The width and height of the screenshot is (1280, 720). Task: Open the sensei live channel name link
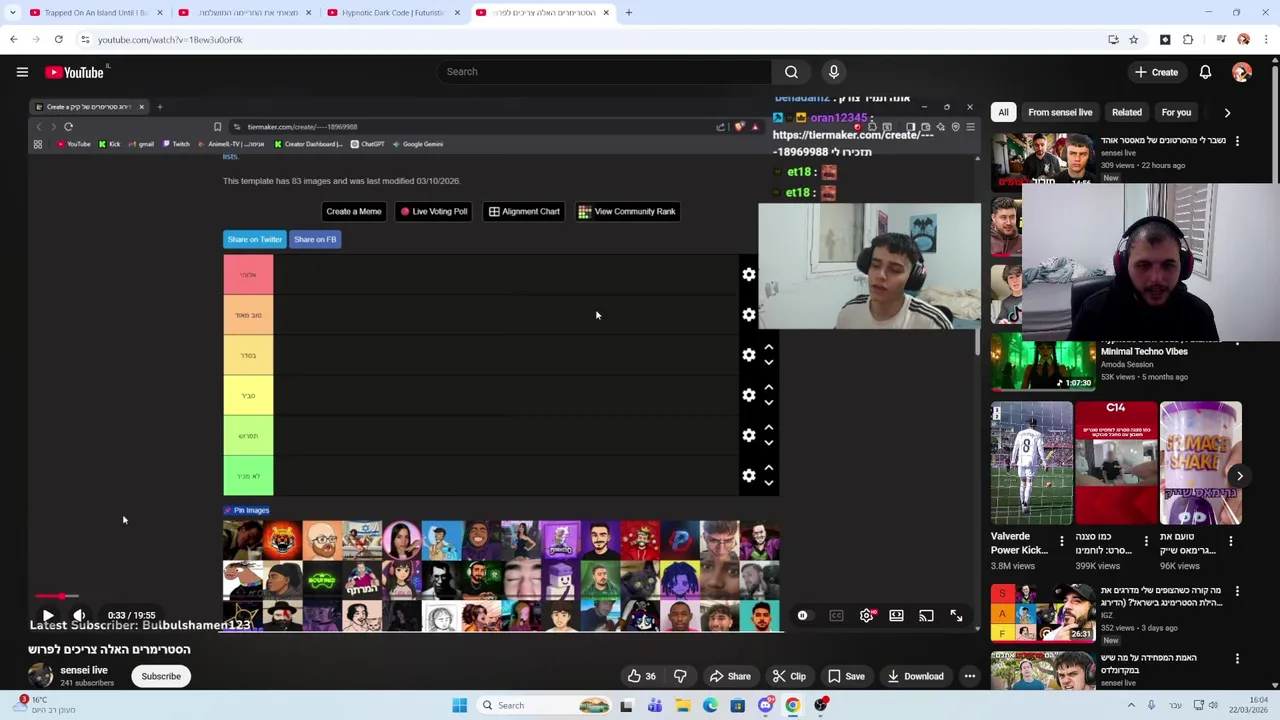tap(83, 670)
